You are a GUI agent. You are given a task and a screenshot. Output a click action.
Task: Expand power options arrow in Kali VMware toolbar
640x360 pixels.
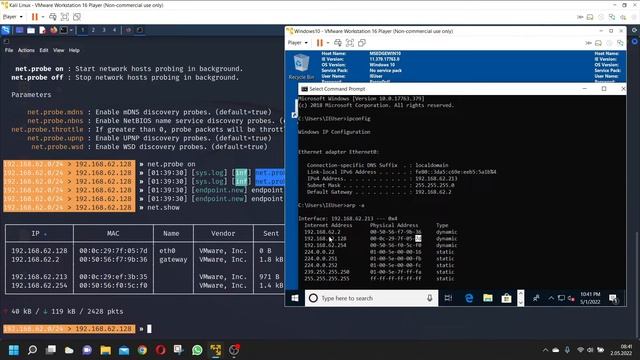click(x=43, y=17)
